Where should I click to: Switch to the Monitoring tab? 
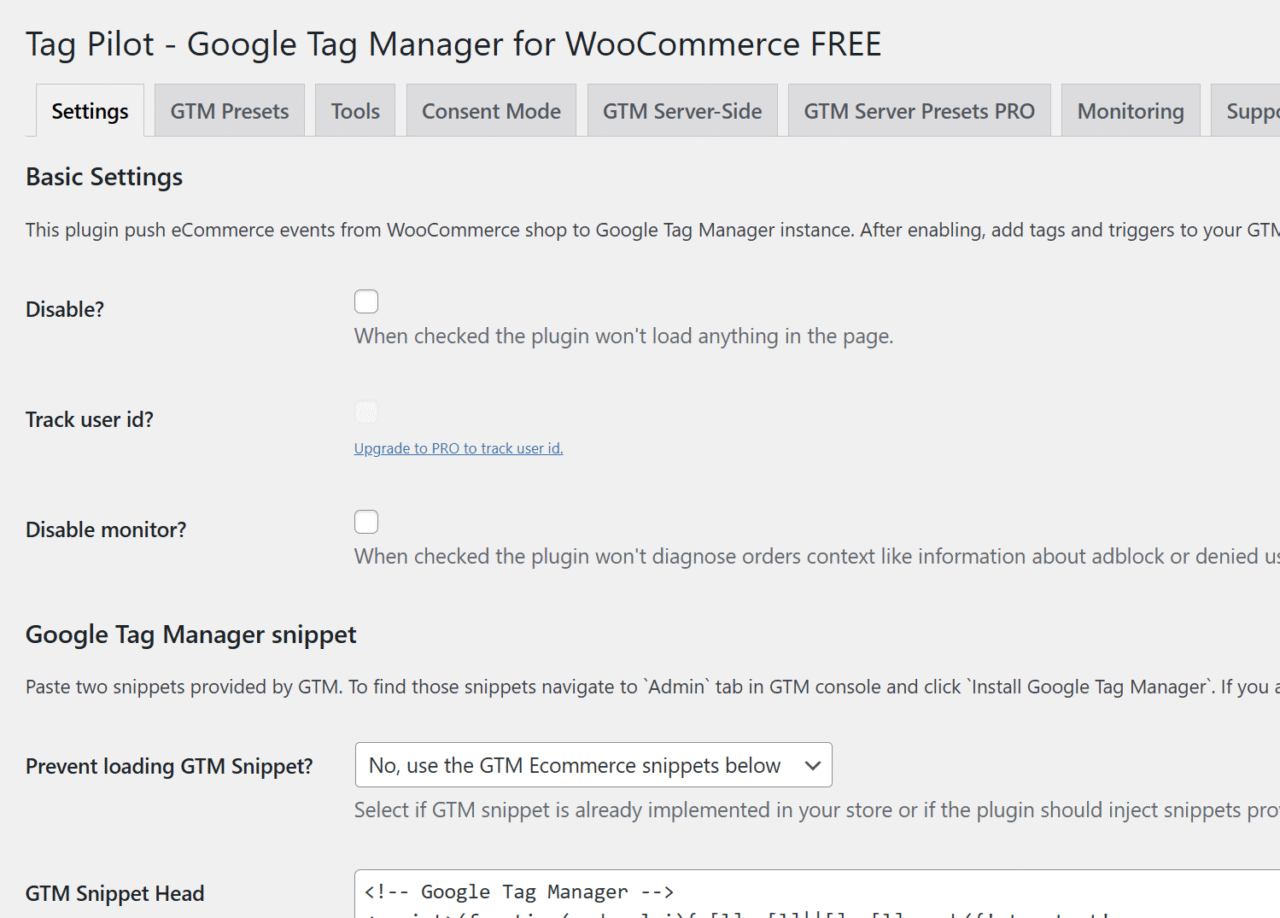point(1131,111)
